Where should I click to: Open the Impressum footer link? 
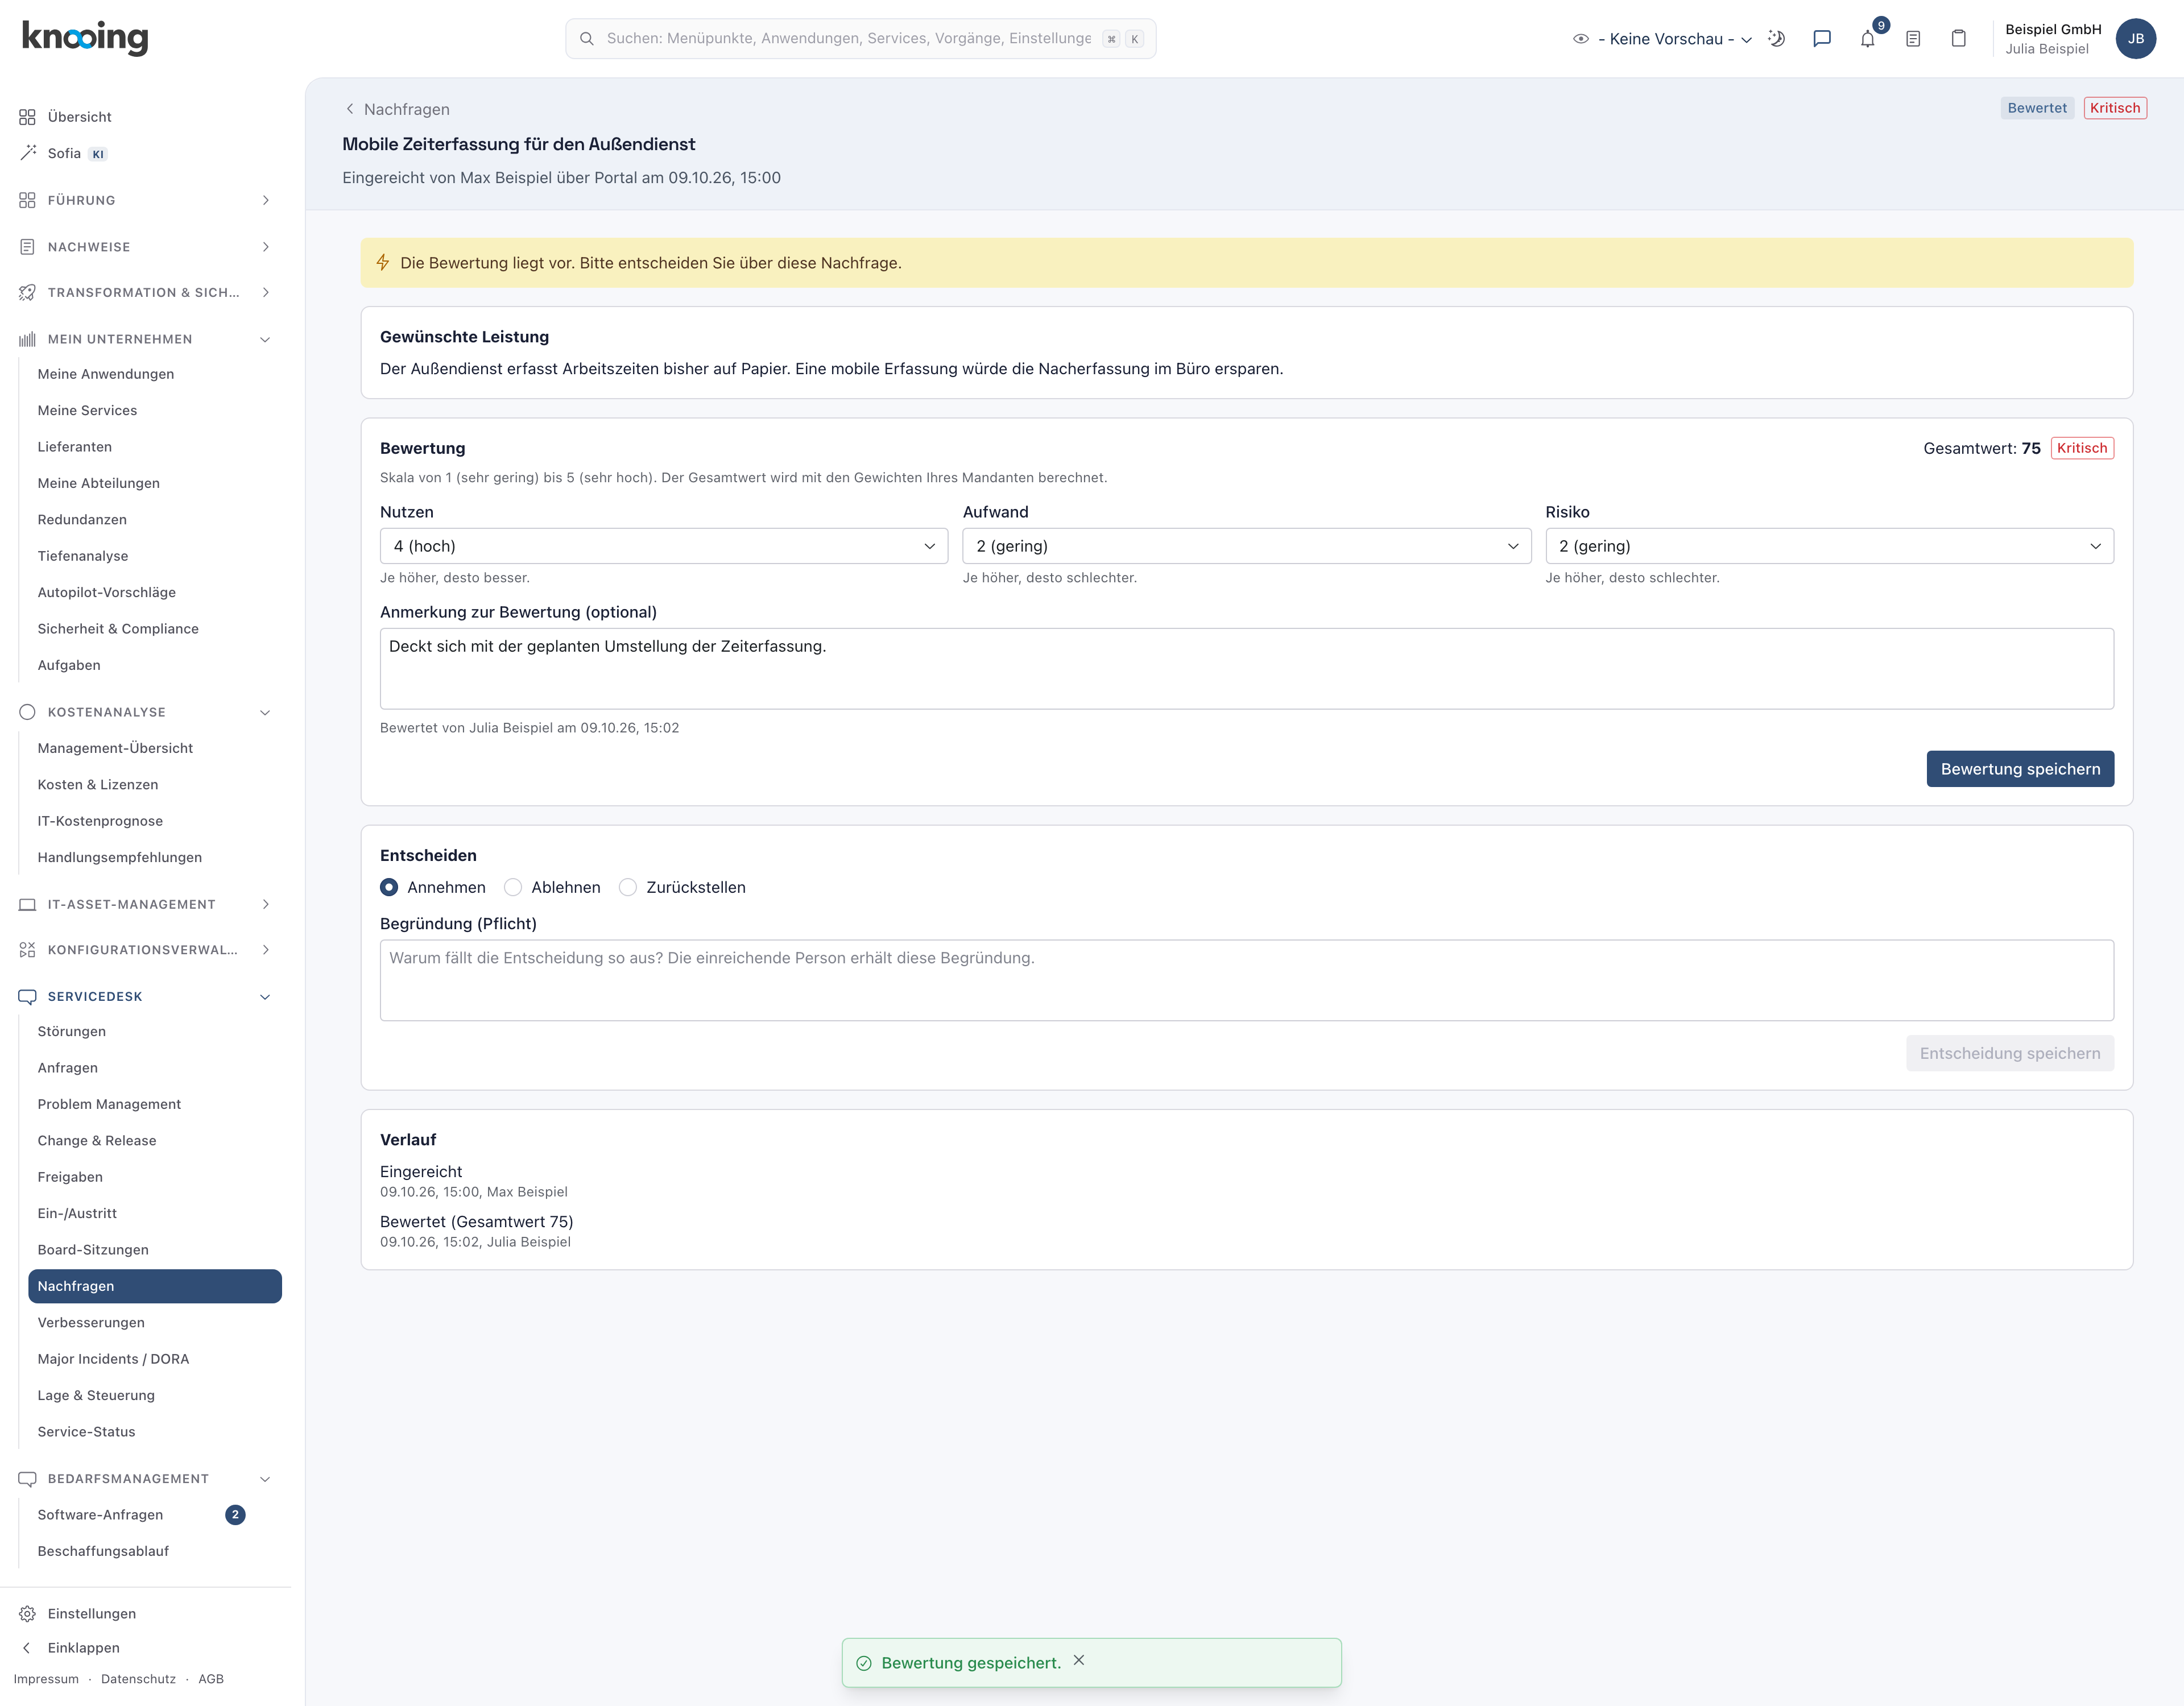click(x=46, y=1679)
